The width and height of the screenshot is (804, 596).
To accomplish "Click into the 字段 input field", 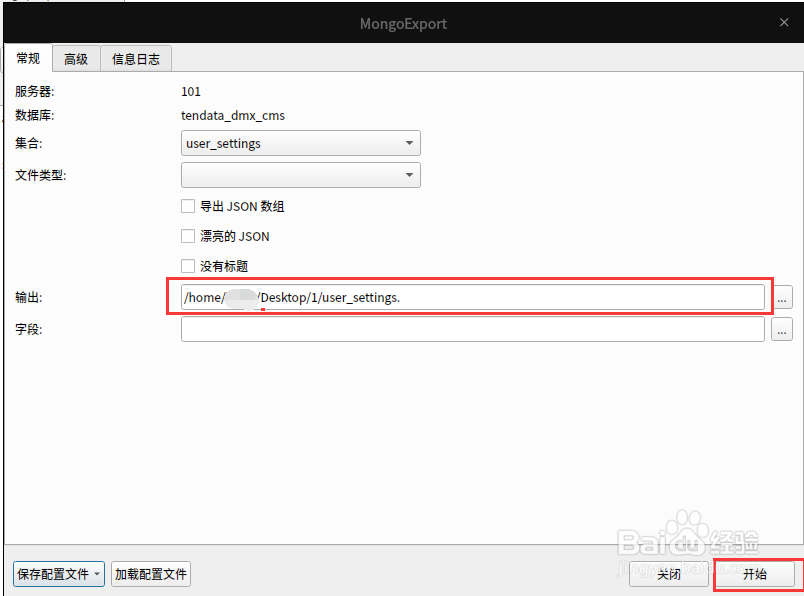I will (472, 329).
